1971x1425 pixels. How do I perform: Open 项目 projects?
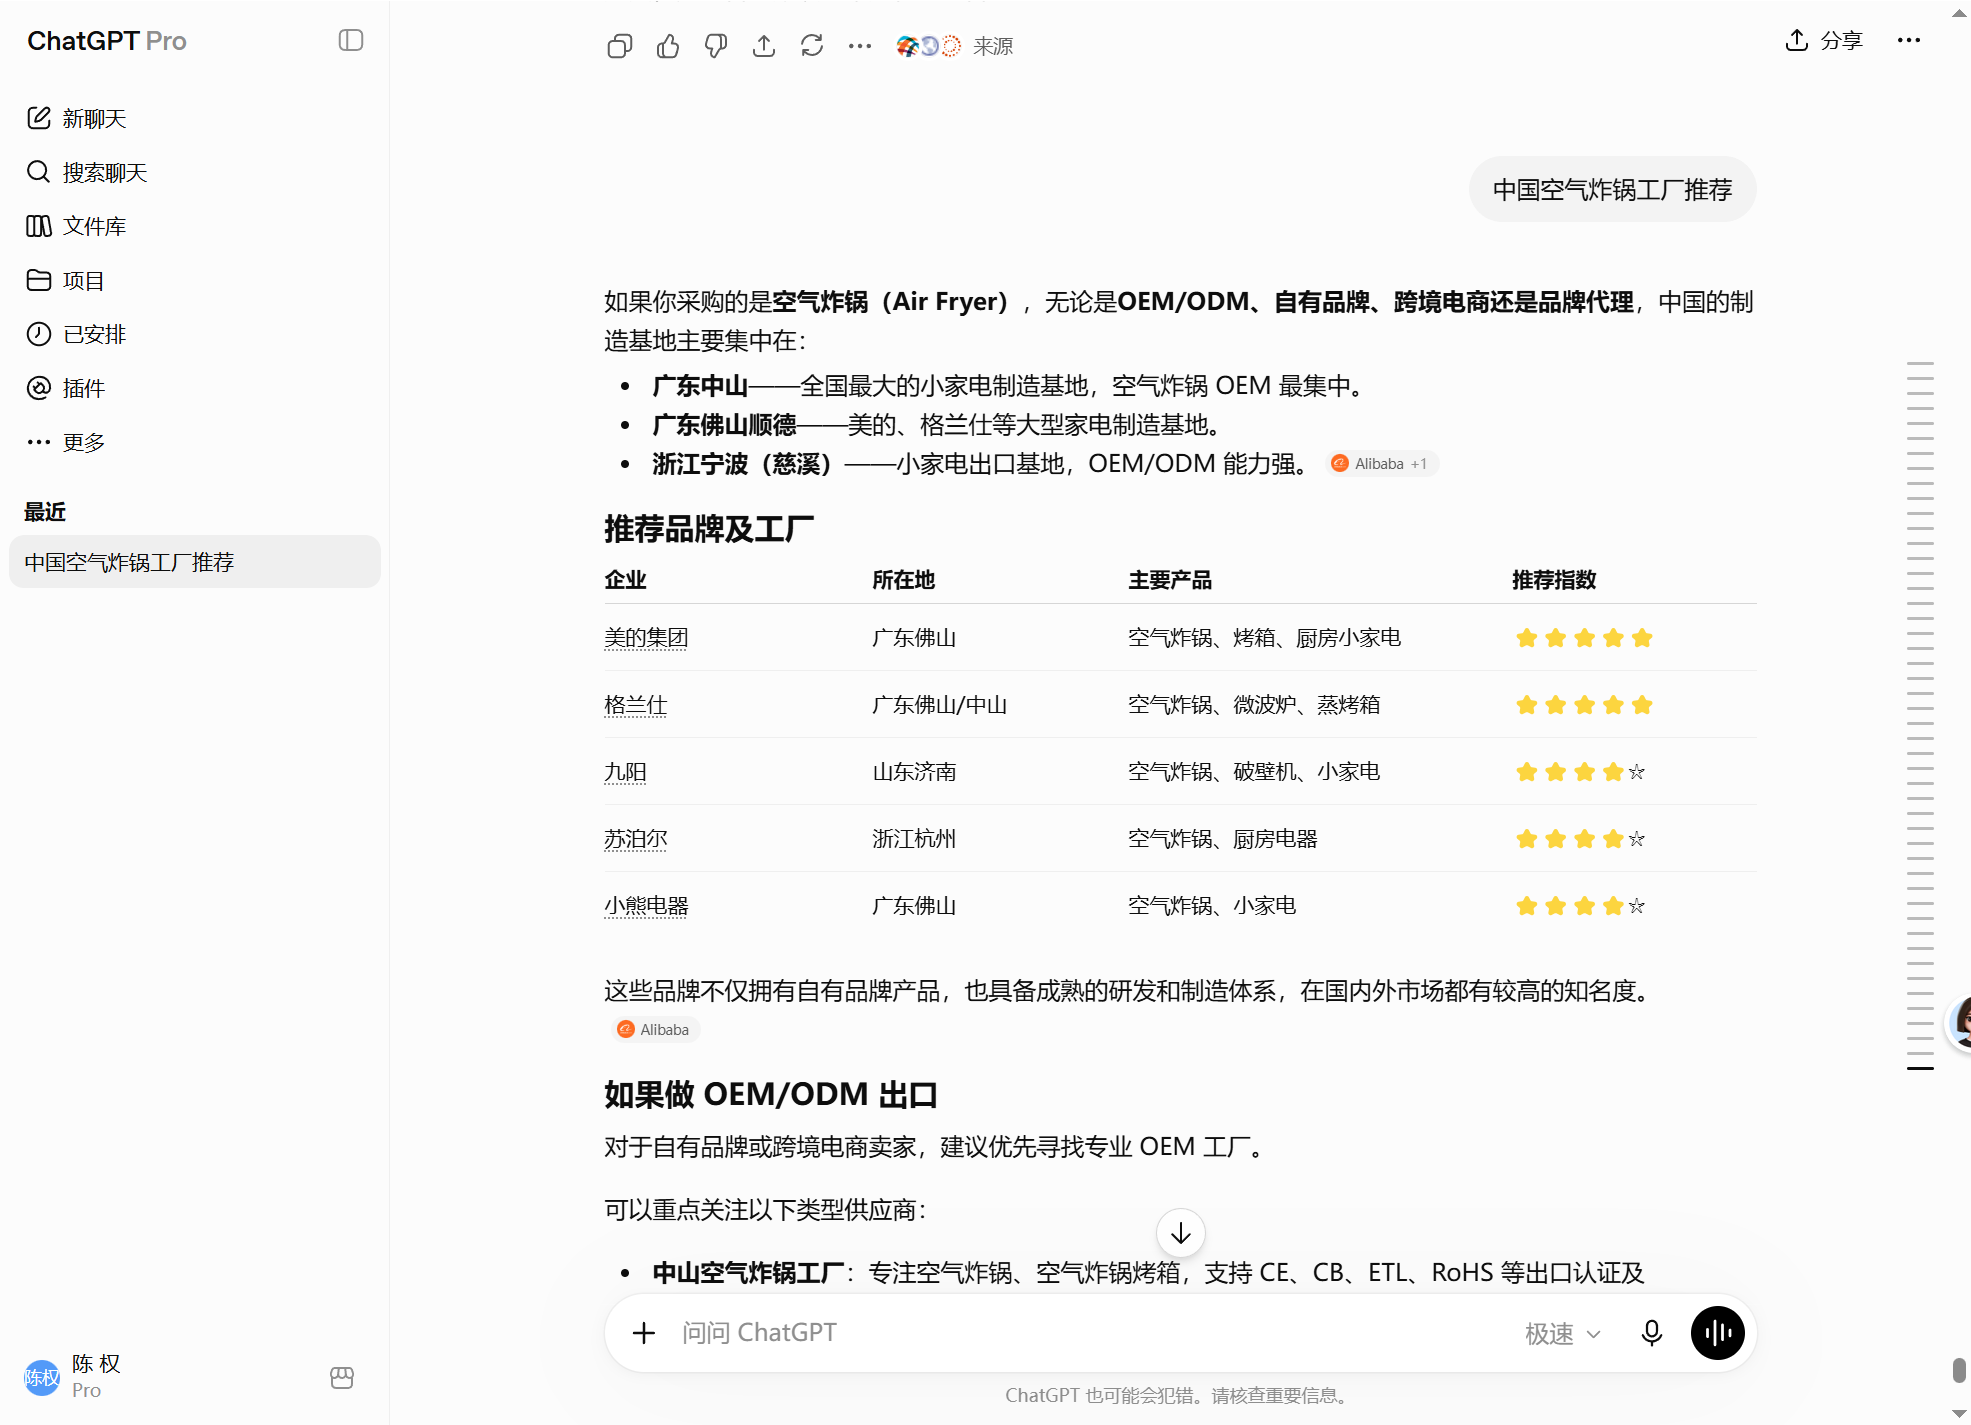click(x=194, y=280)
